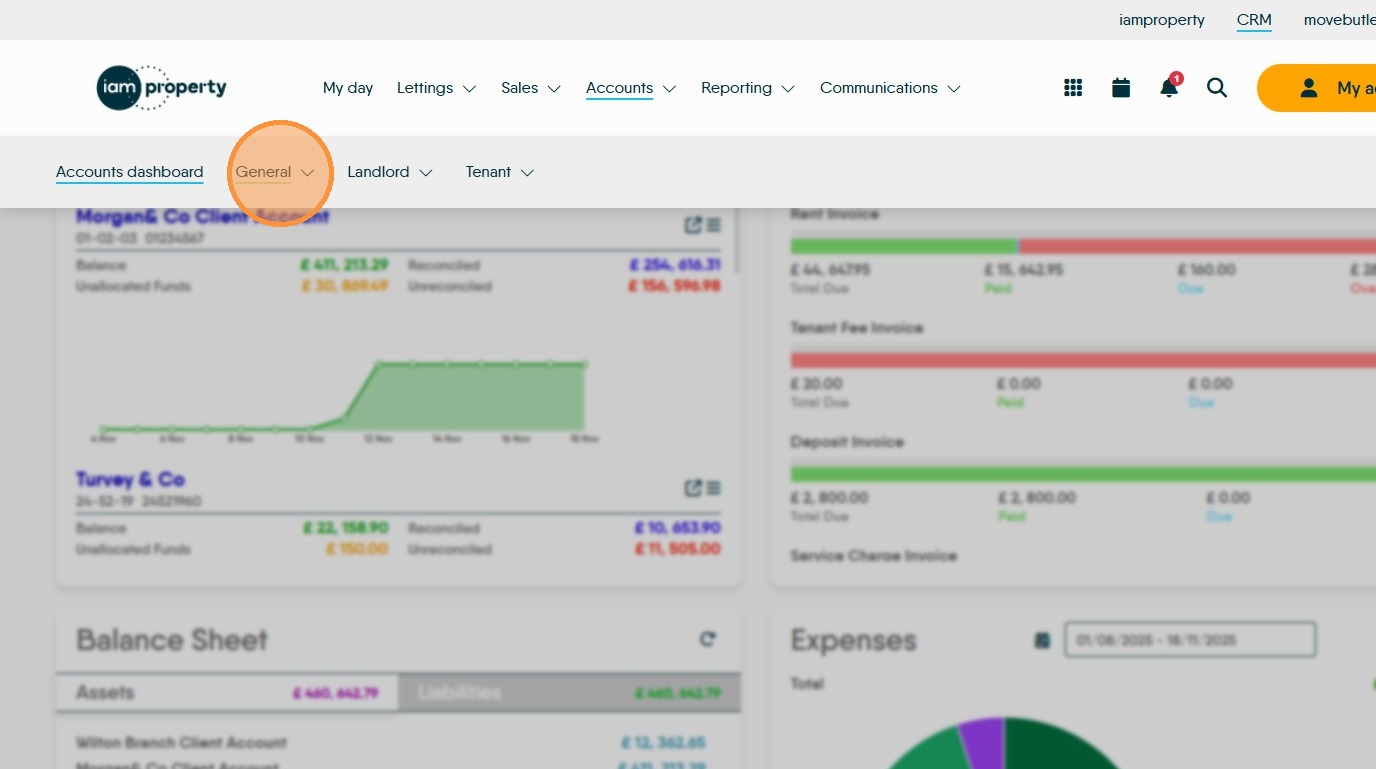Screen dimensions: 1376x769
Task: Expand the Communications menu
Action: click(x=890, y=88)
